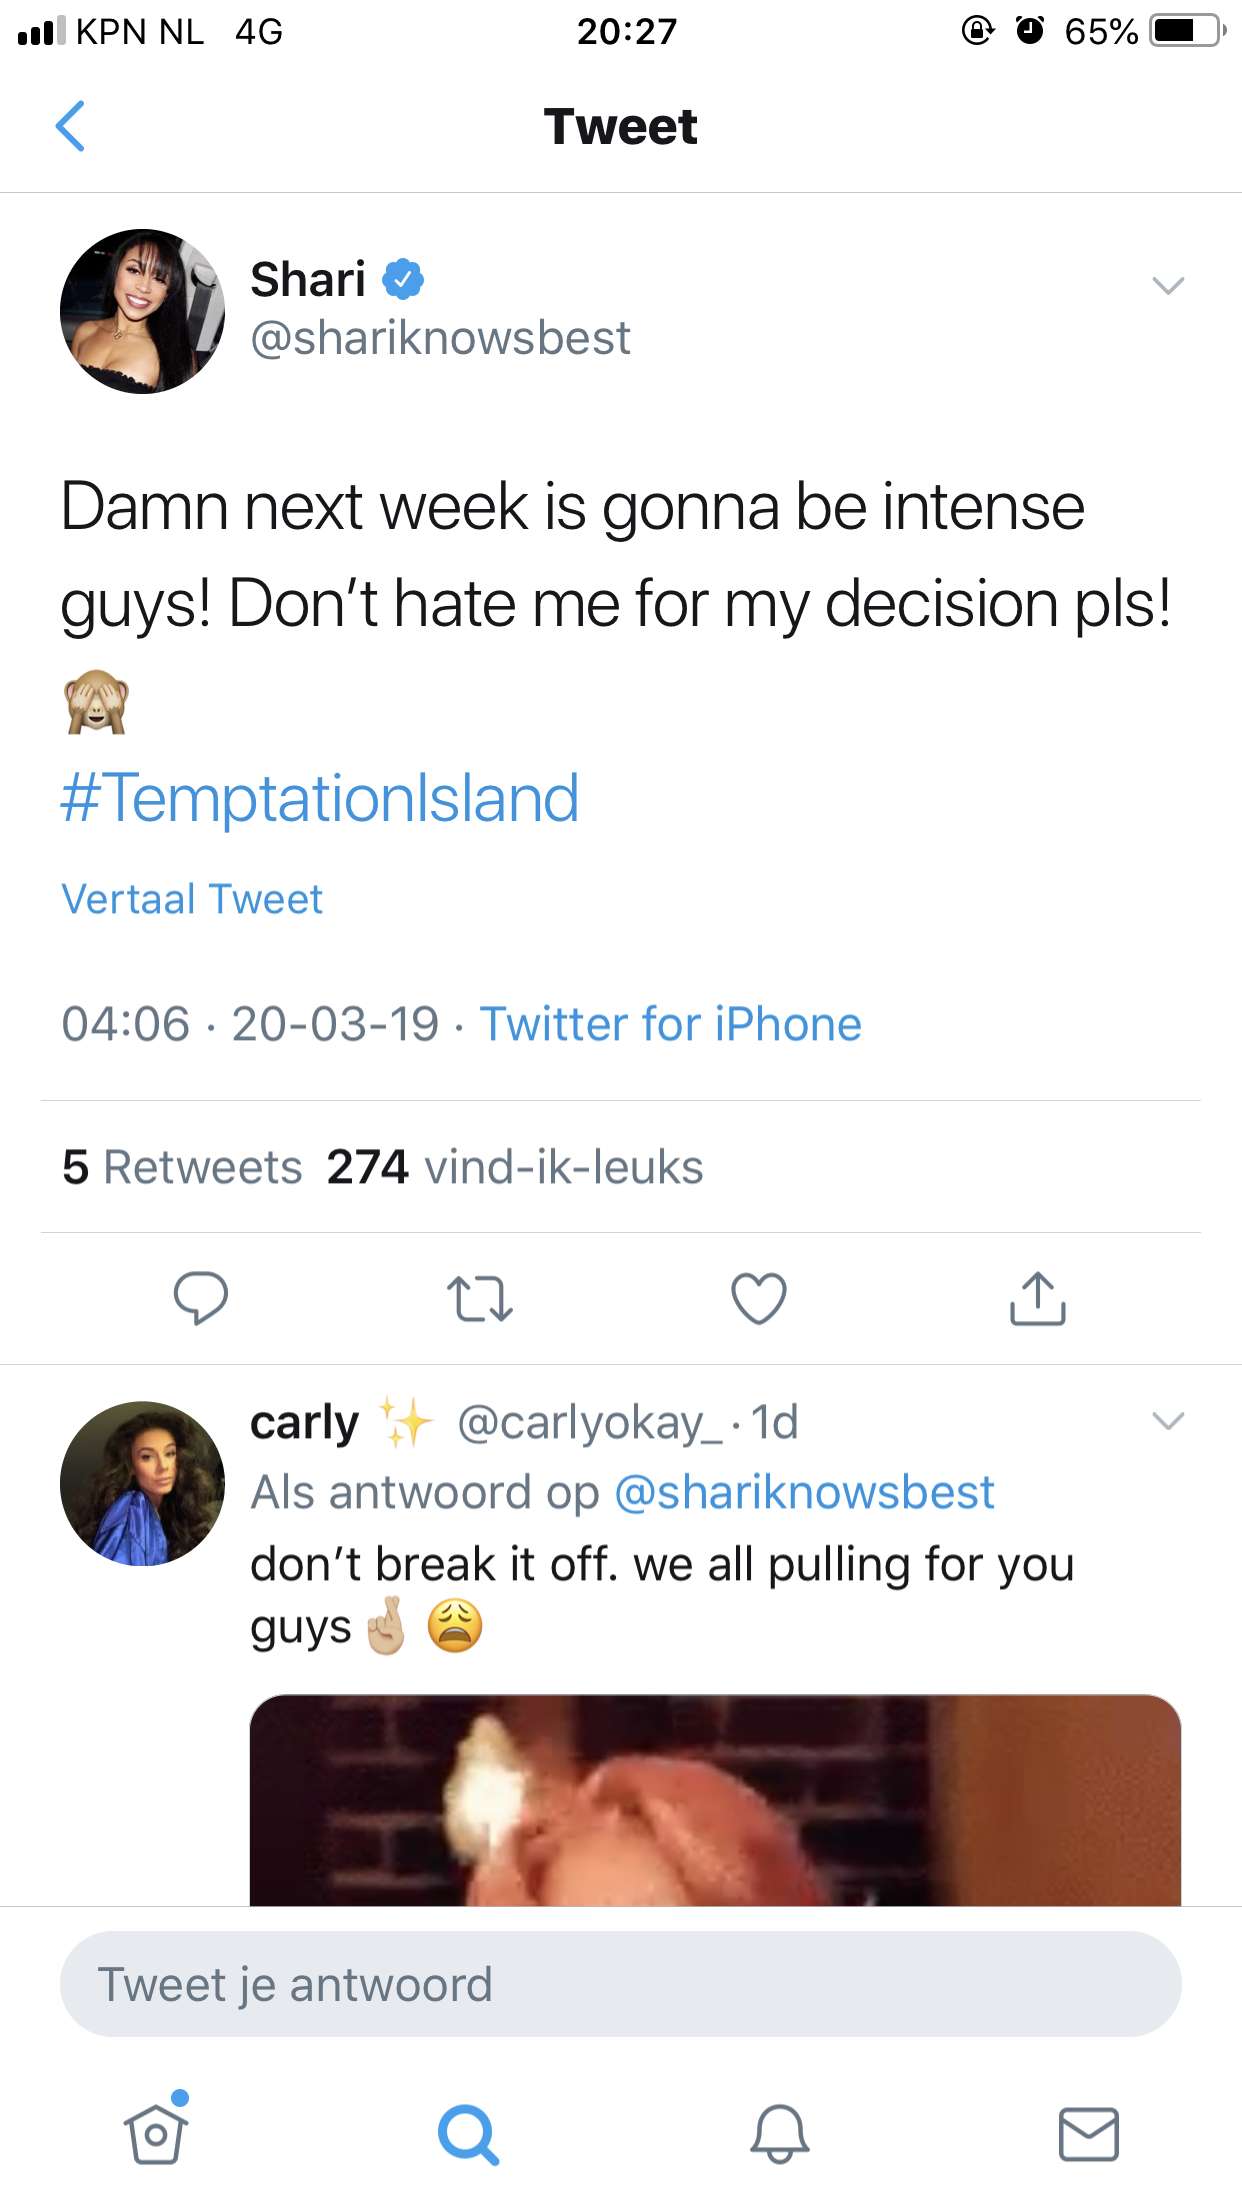The image size is (1242, 2208).
Task: Expand Shari's tweet options chevron
Action: click(x=1168, y=285)
